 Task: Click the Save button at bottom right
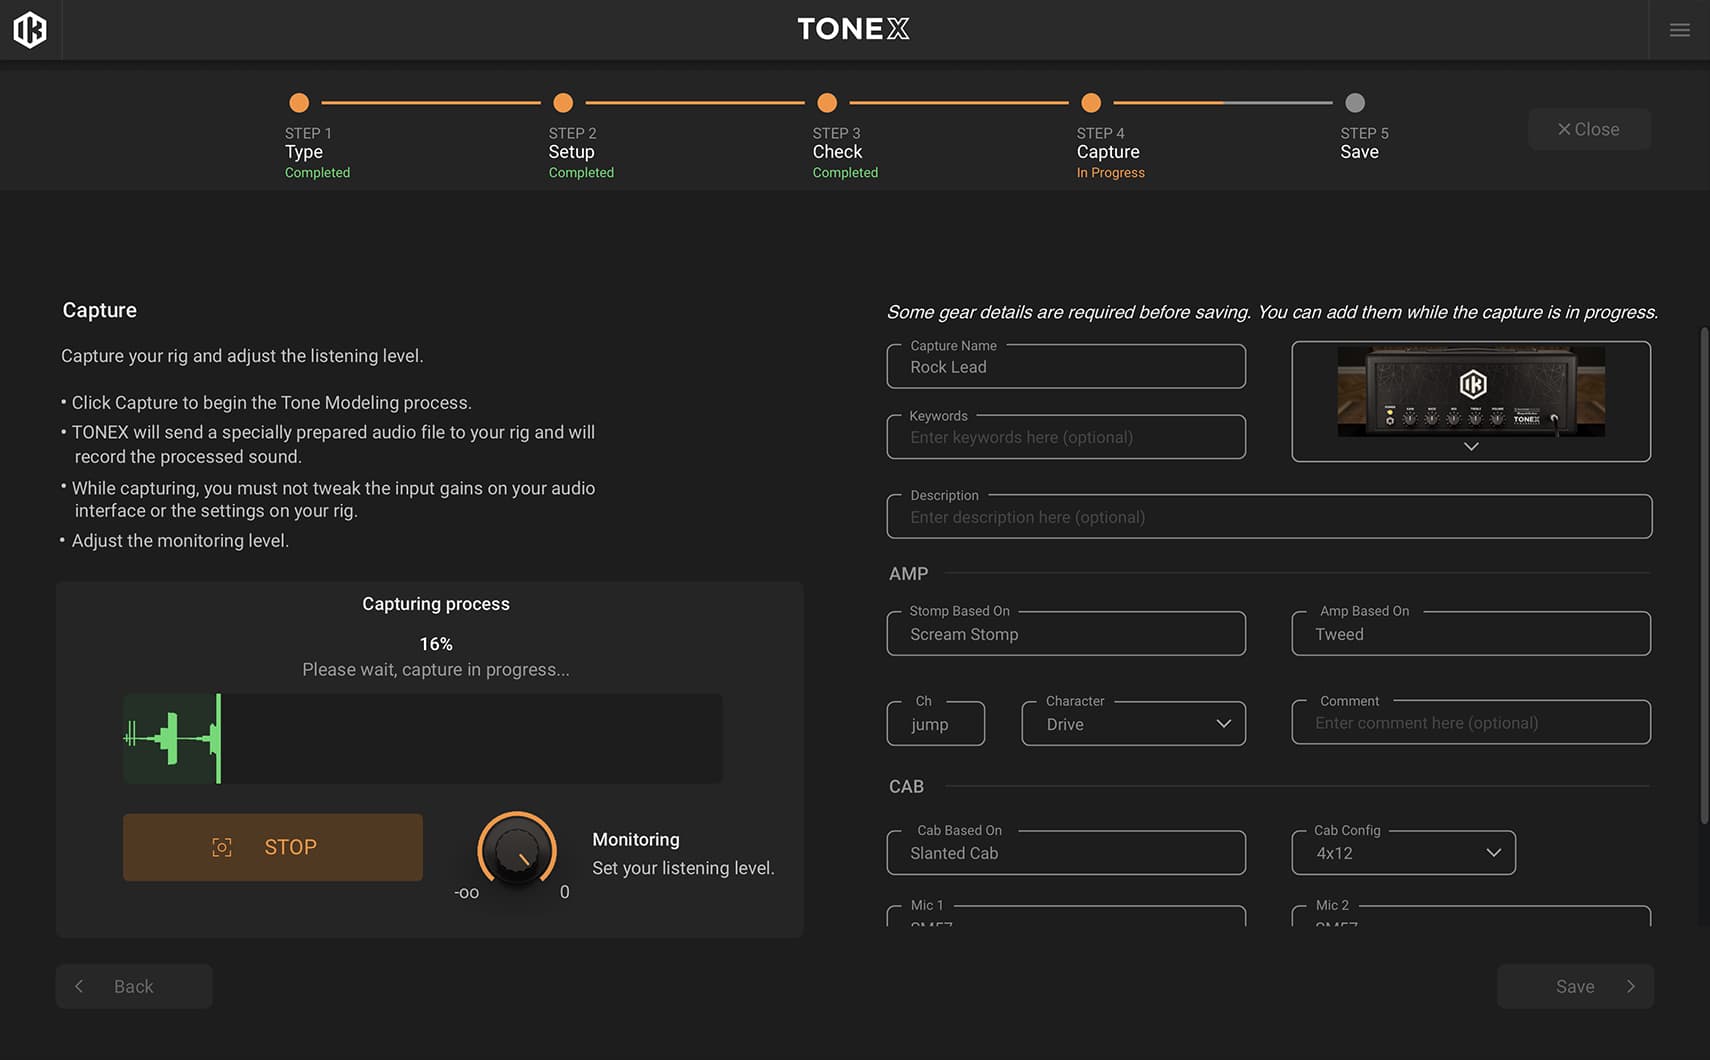click(1575, 986)
